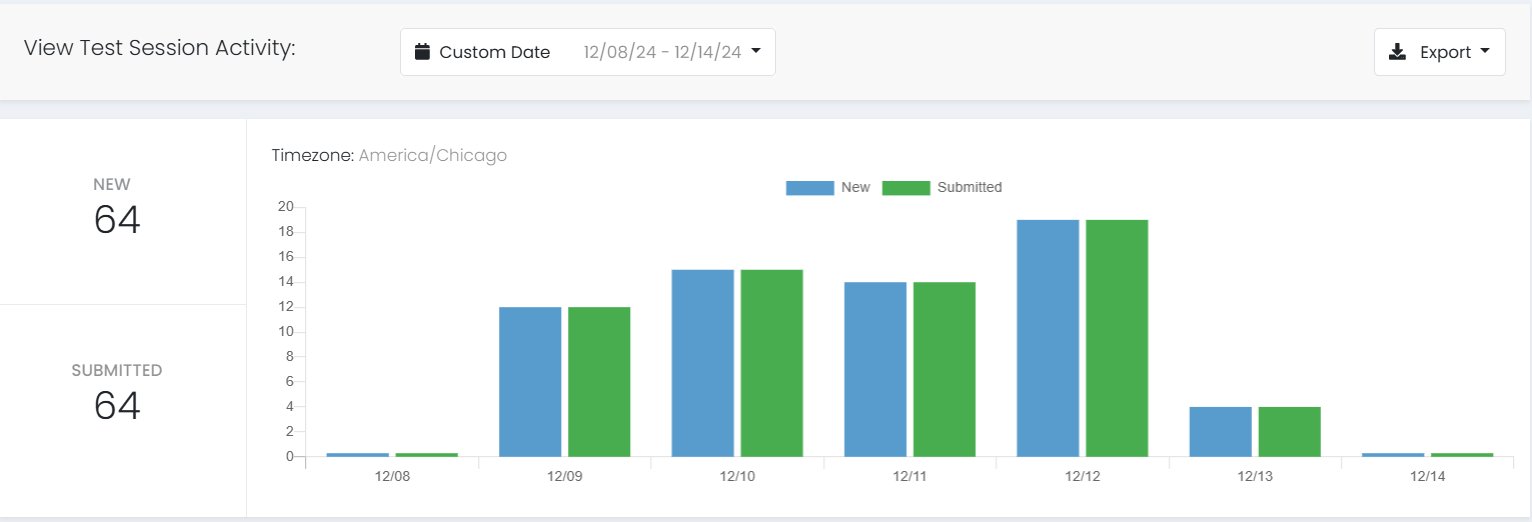The height and width of the screenshot is (522, 1532).
Task: Open the Export dropdown menu
Action: click(x=1439, y=52)
